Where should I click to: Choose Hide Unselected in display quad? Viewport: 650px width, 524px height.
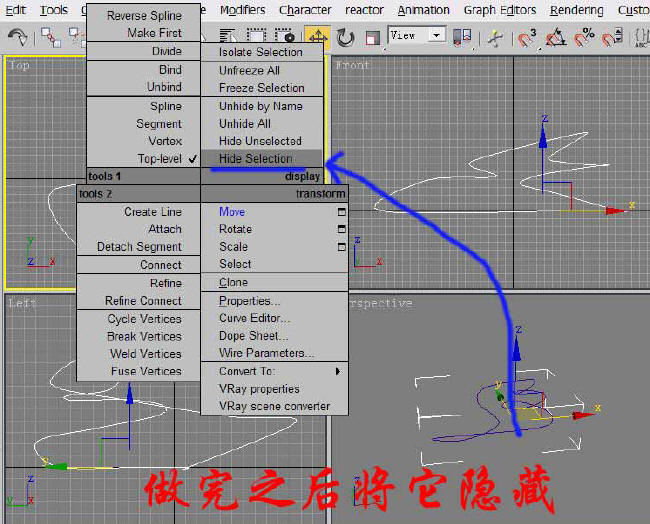[262, 141]
